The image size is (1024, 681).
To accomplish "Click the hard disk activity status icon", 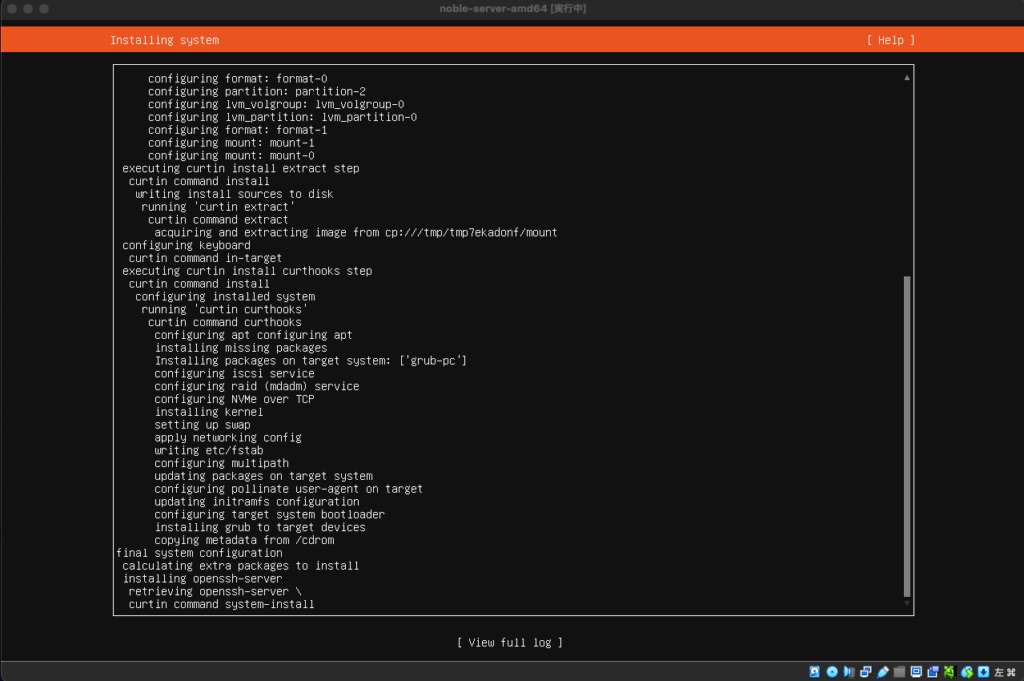I will [814, 672].
